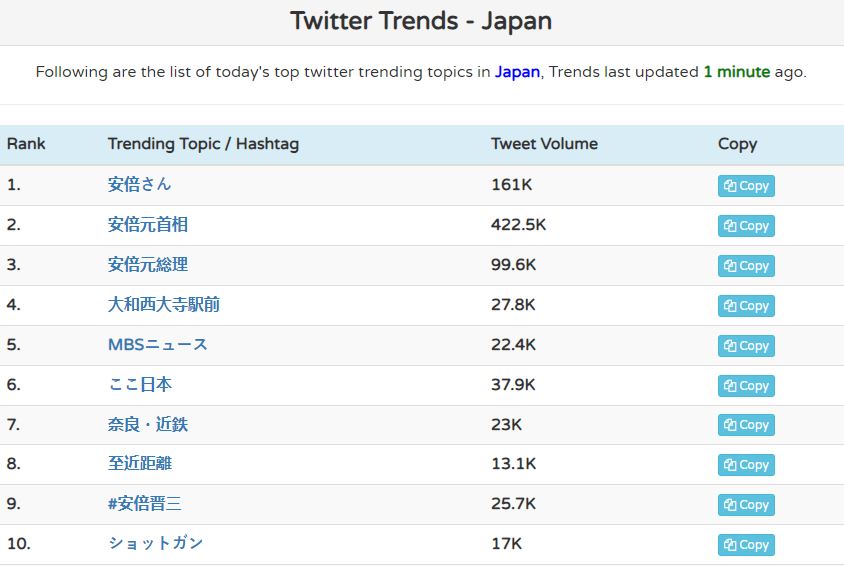The image size is (844, 566).
Task: Copy the #安倍晋三 hashtag
Action: pyautogui.click(x=746, y=505)
